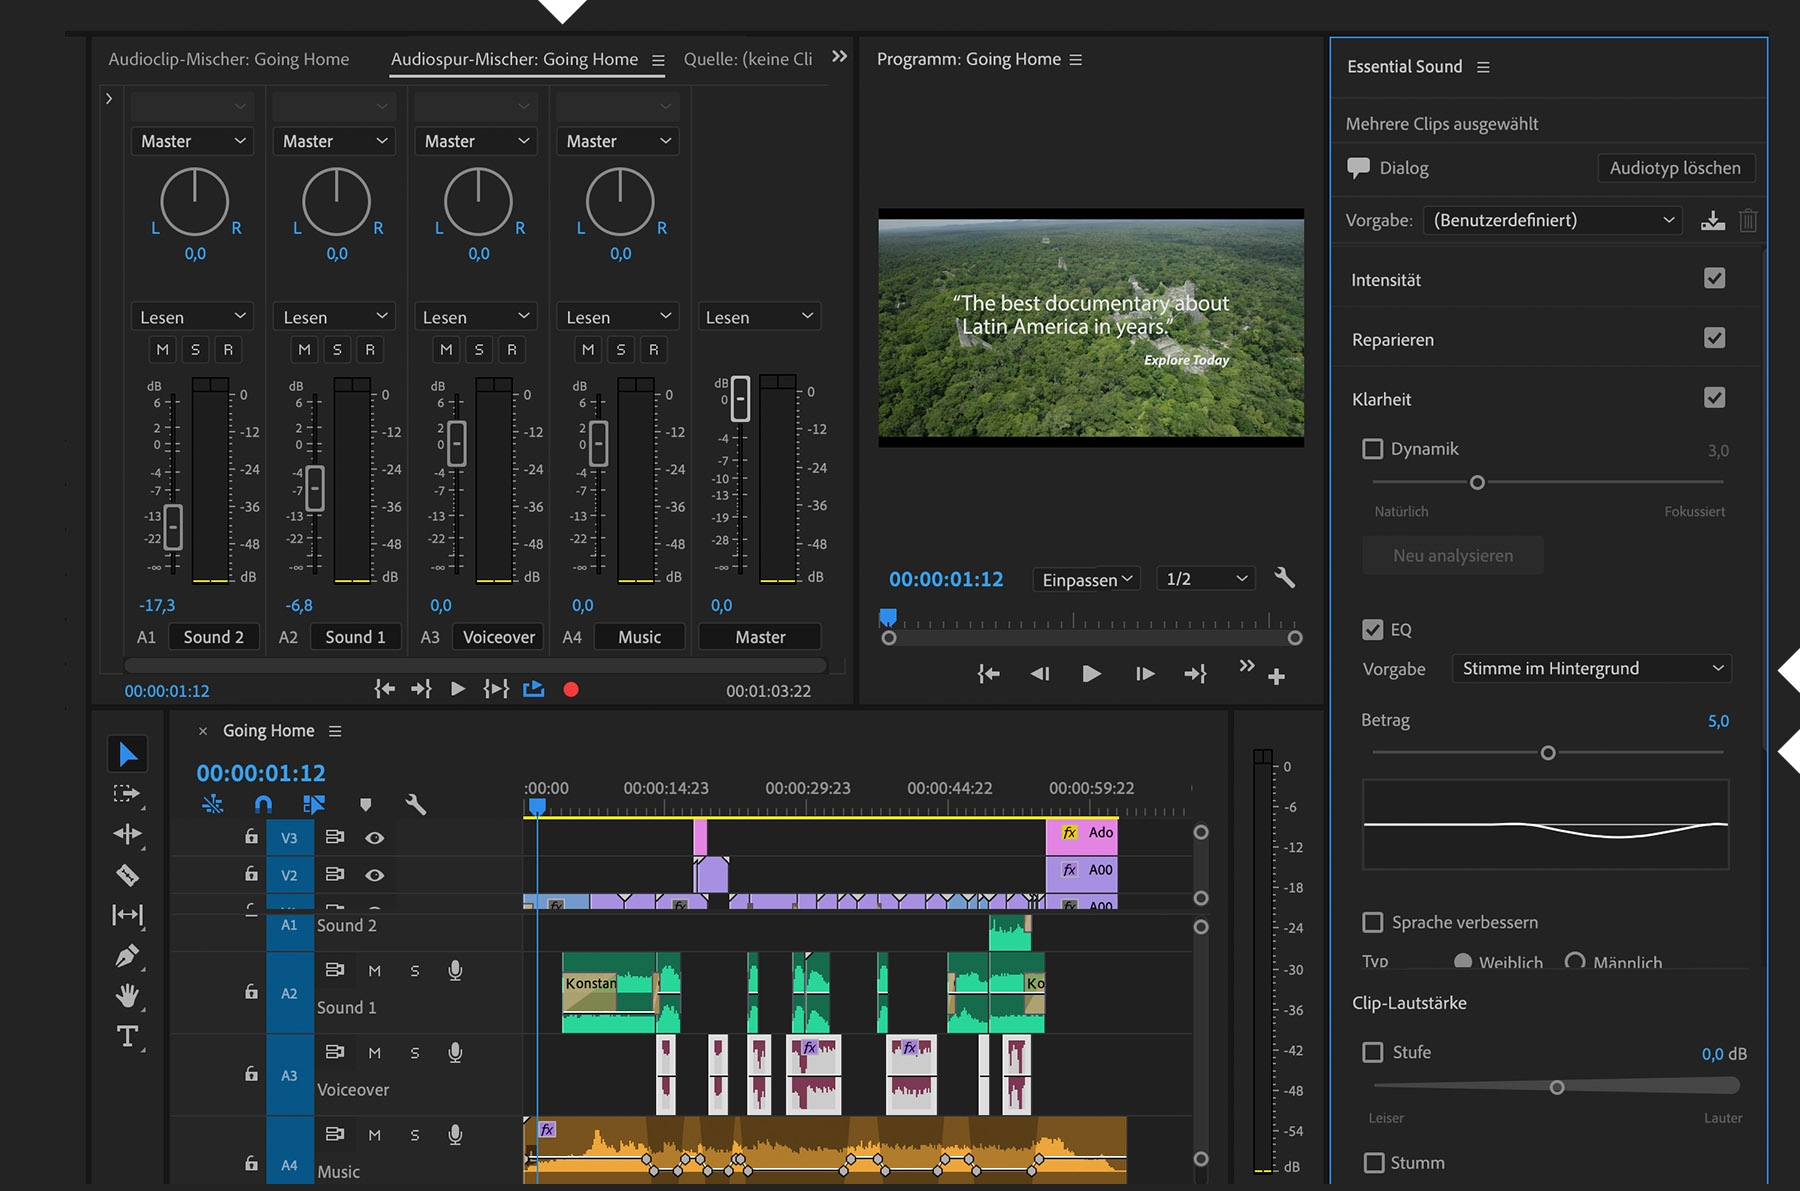Viewport: 1800px width, 1191px height.
Task: Click the Neu analysieren button
Action: point(1452,556)
